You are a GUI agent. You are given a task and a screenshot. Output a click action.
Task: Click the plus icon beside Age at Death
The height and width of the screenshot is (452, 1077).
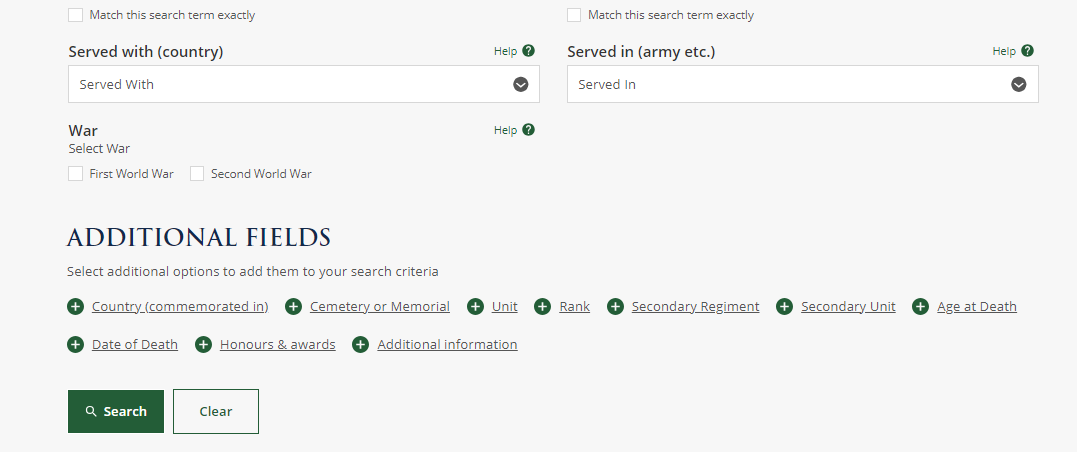920,307
